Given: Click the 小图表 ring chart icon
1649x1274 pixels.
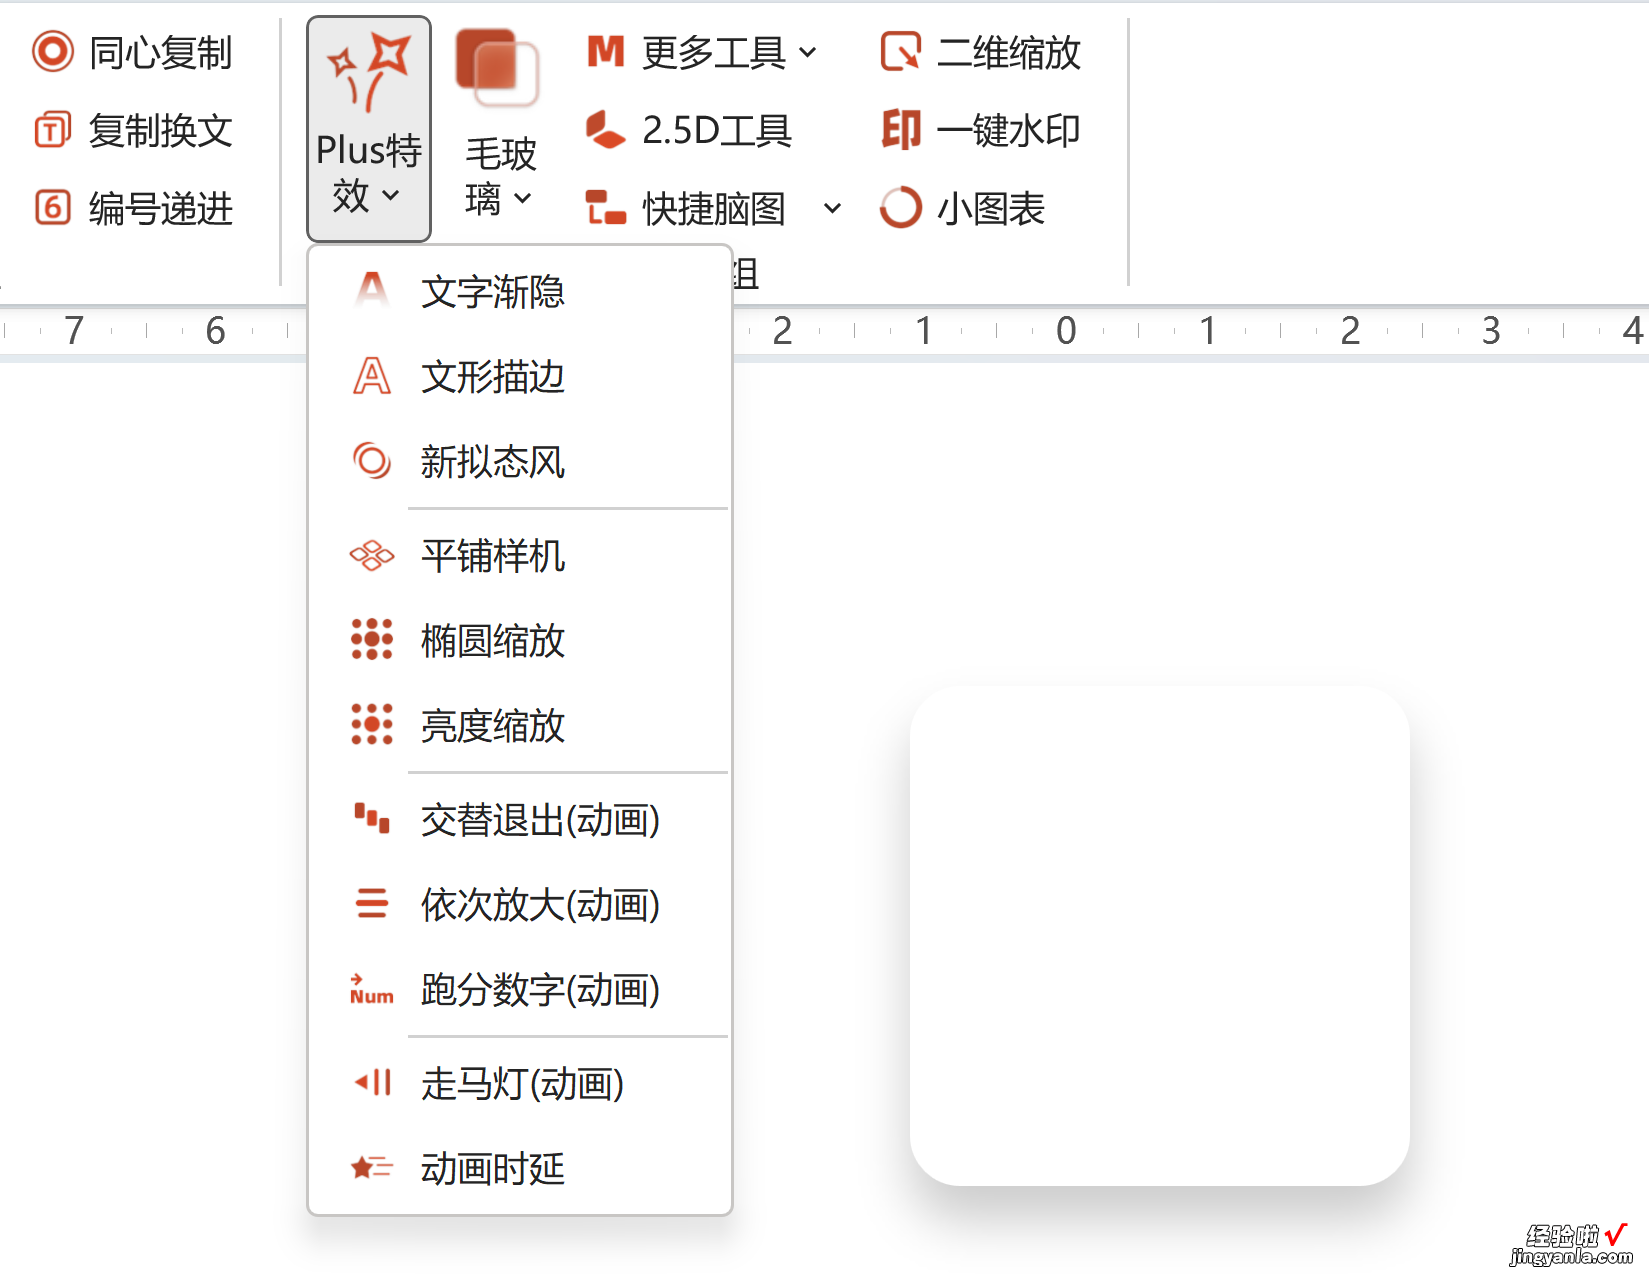Looking at the screenshot, I should (x=901, y=208).
